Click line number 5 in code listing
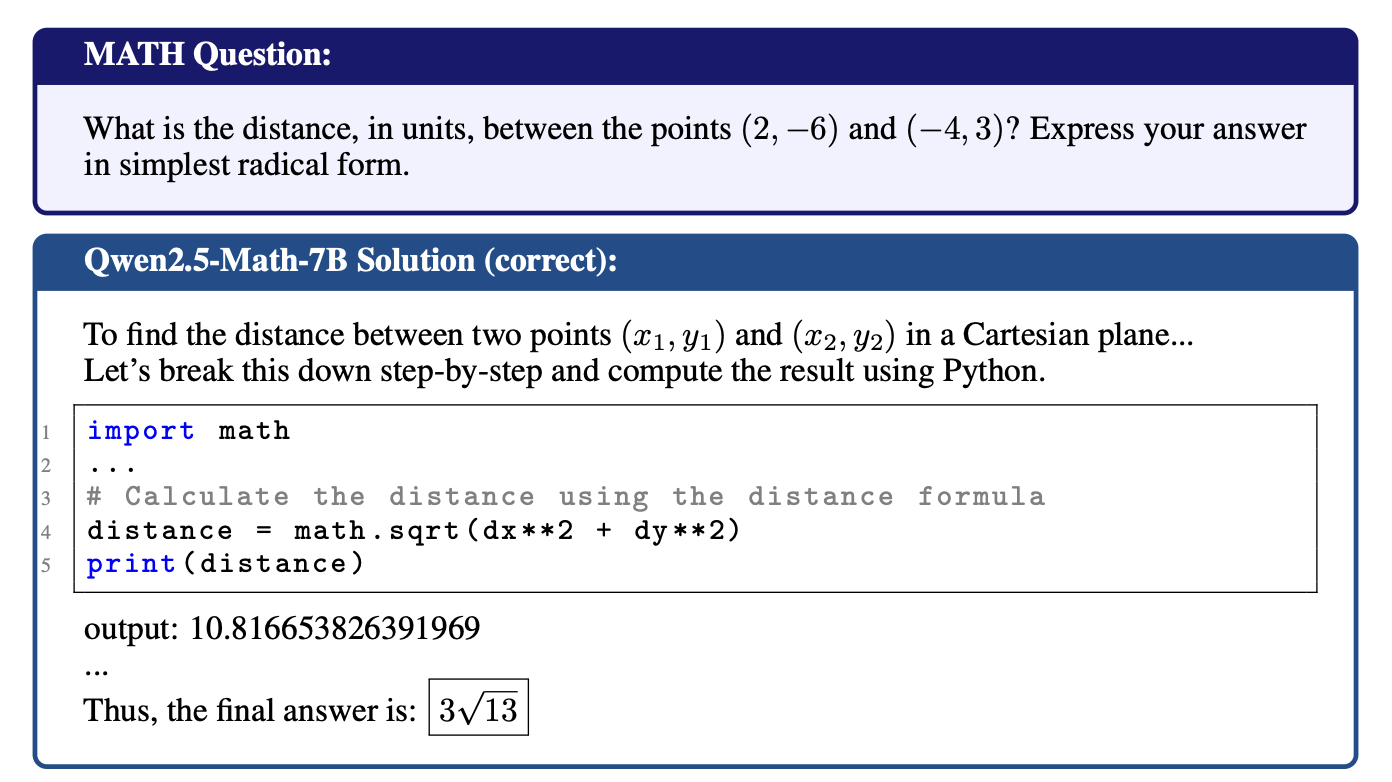The image size is (1392, 782). [46, 566]
